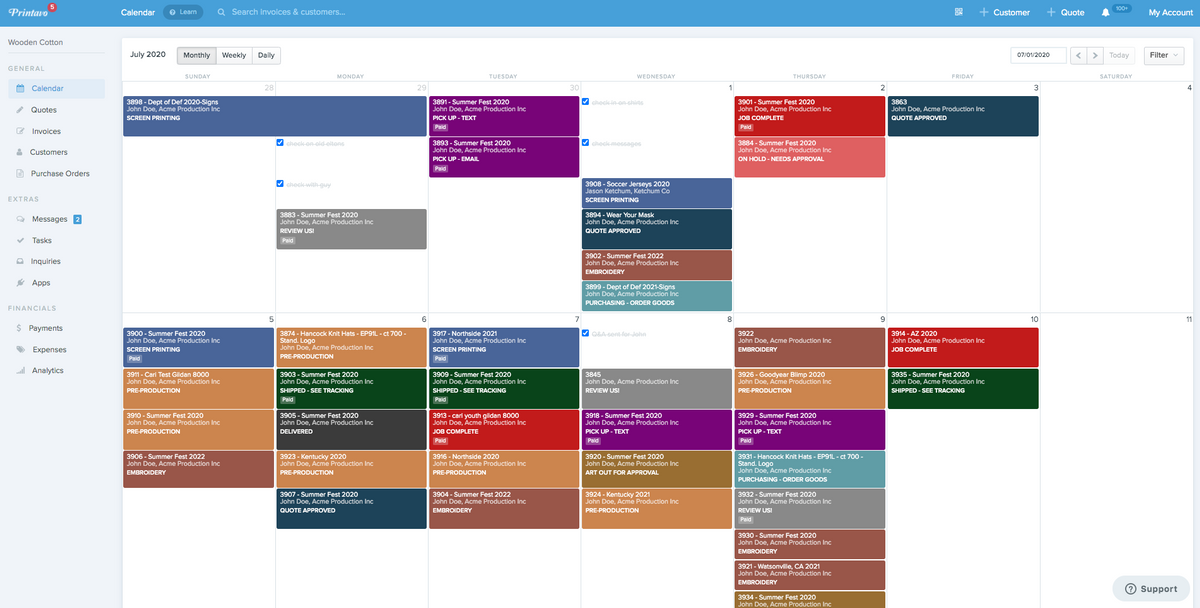Viewport: 1200px width, 608px height.
Task: Uncheck the 'check with guy' task
Action: (280, 184)
